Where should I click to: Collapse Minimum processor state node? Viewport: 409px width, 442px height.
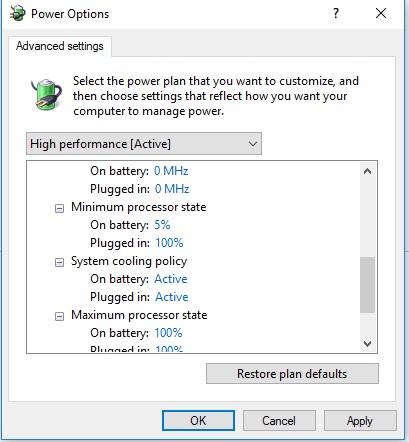pos(59,209)
